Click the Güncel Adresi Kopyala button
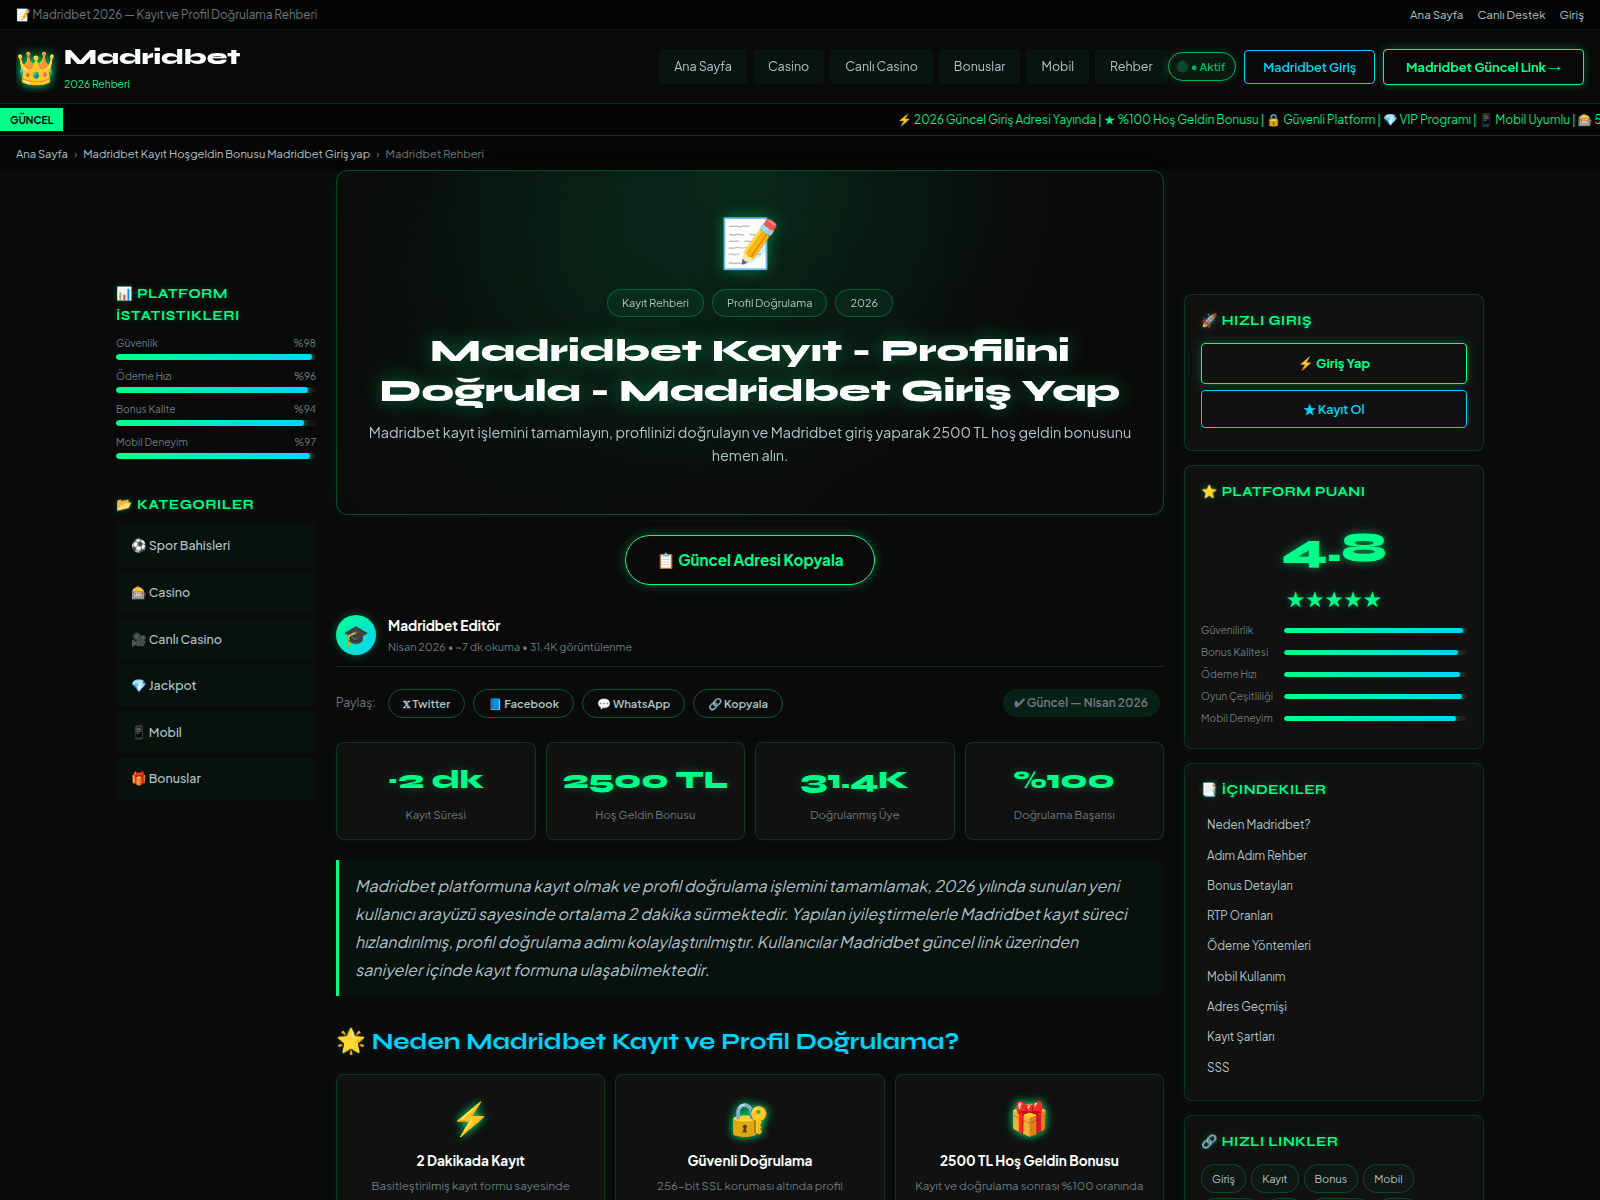 tap(750, 560)
